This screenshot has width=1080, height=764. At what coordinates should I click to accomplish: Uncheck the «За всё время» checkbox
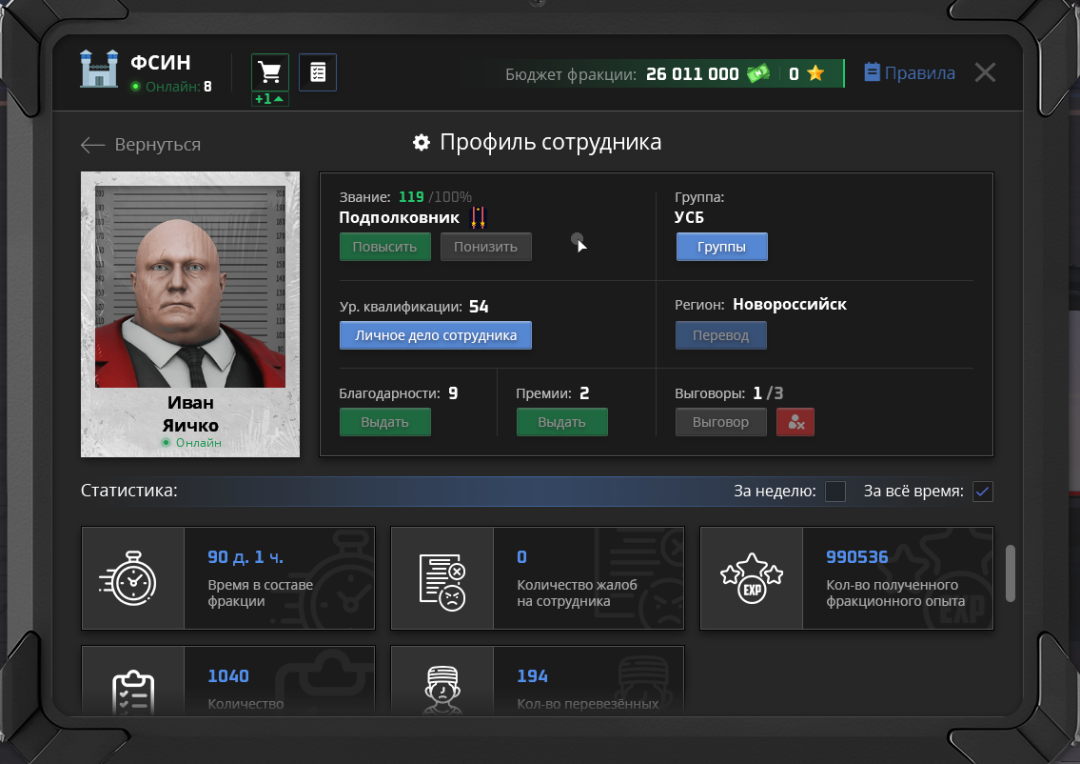coord(981,491)
